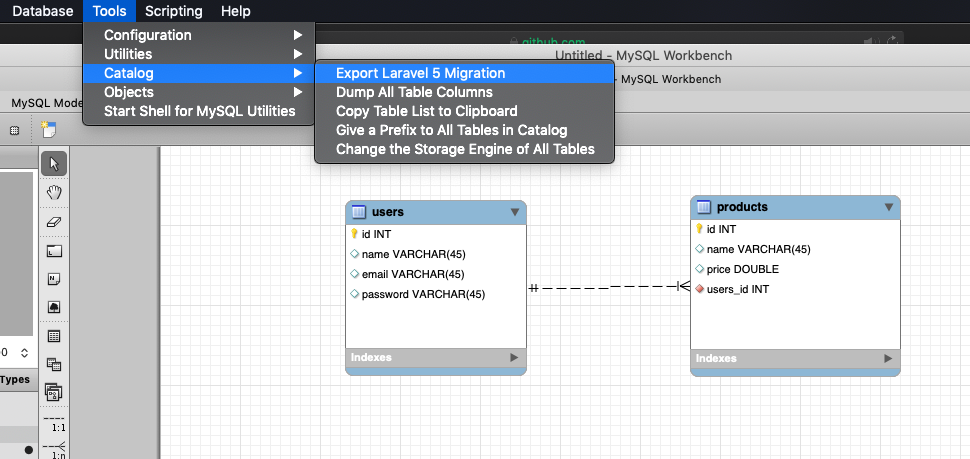
Task: Expand the products table Indexes section
Action: pyautogui.click(x=888, y=358)
